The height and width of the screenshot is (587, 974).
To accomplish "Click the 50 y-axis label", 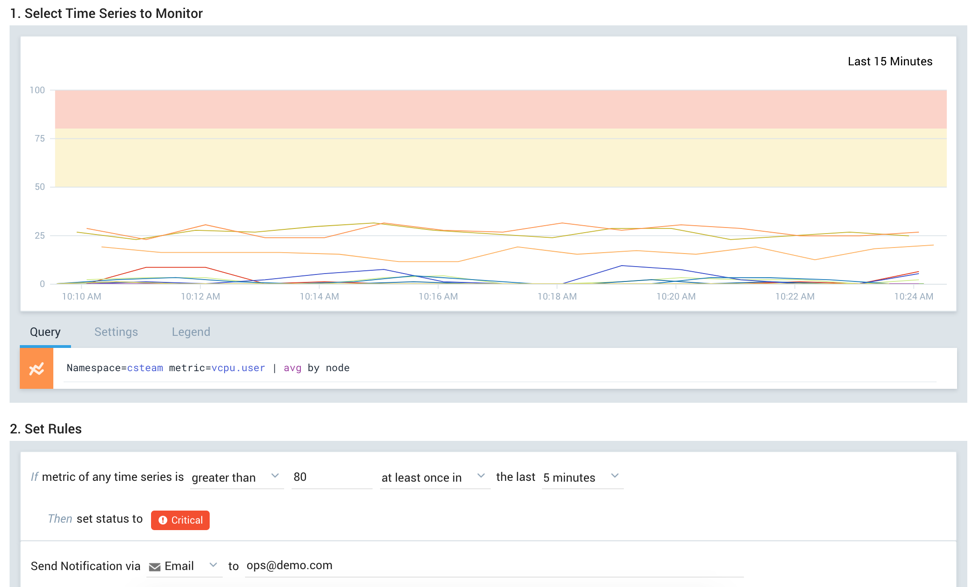I will click(40, 187).
